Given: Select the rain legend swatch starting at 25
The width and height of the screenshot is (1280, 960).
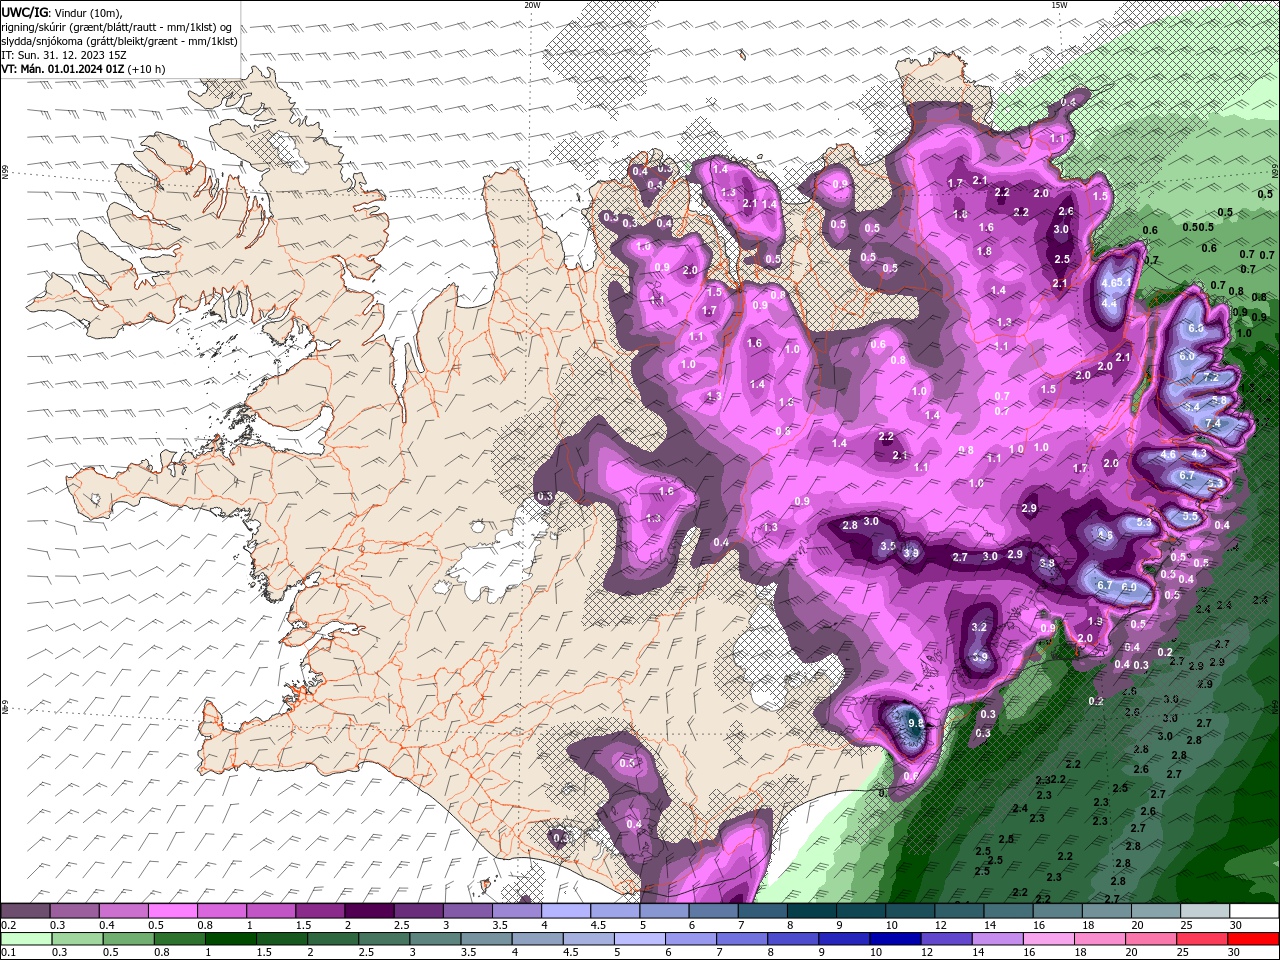Looking at the screenshot, I should [x=1201, y=939].
